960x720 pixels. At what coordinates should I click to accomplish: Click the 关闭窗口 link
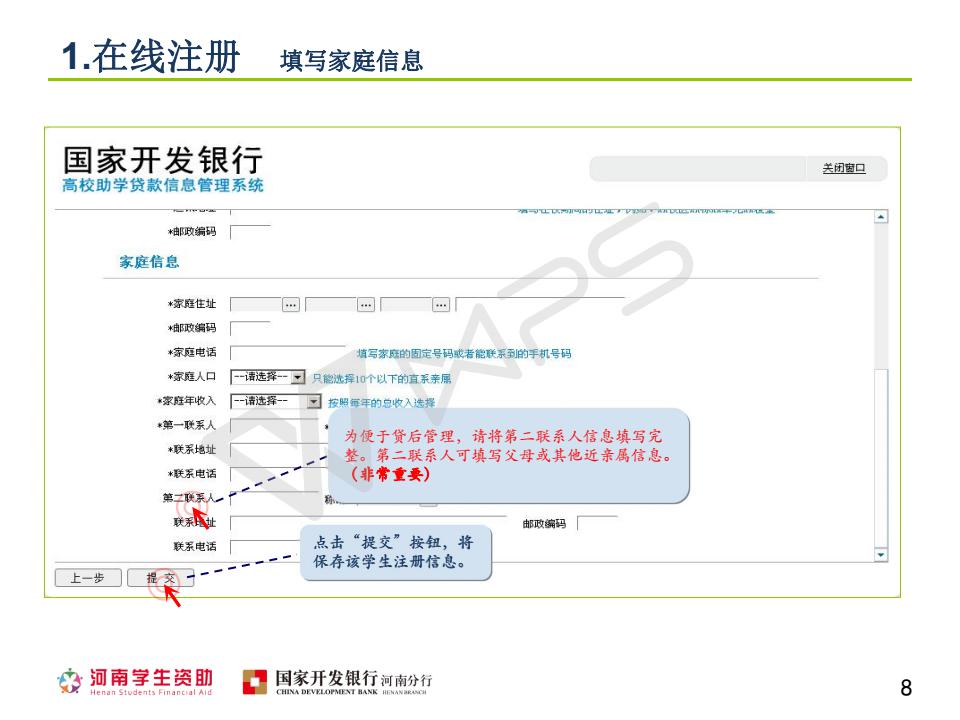[843, 169]
